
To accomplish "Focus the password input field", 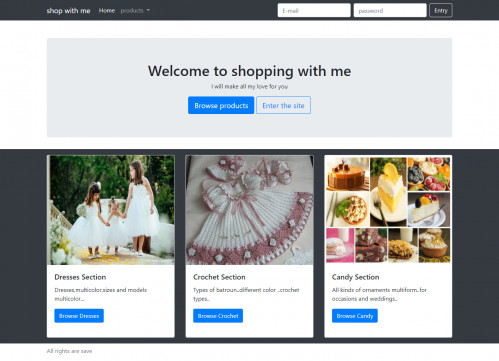I will (390, 10).
